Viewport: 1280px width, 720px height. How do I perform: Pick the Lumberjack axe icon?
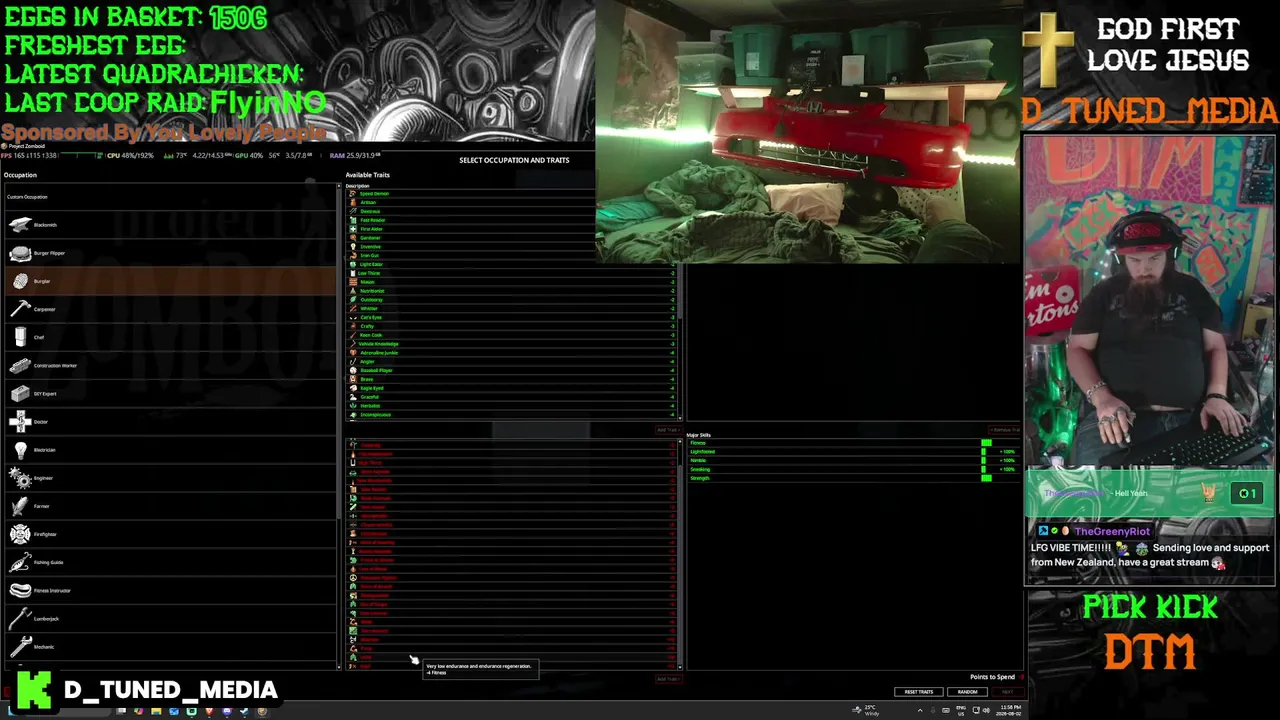click(20, 618)
